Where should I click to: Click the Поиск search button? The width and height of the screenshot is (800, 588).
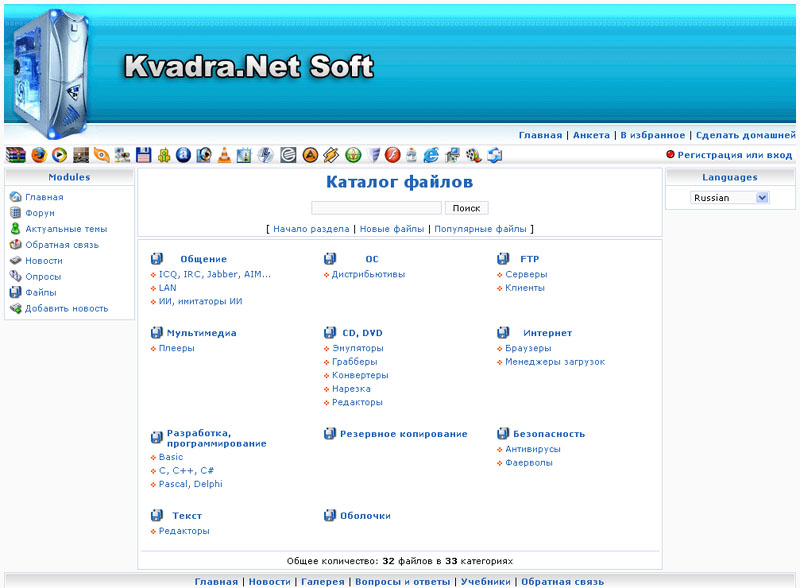pyautogui.click(x=466, y=208)
